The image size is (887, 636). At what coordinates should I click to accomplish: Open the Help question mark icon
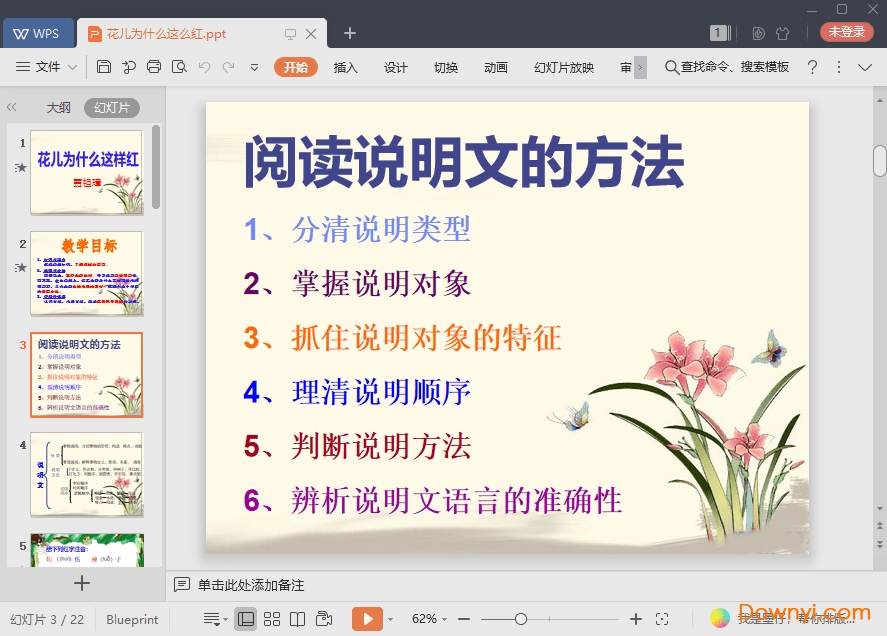(812, 67)
